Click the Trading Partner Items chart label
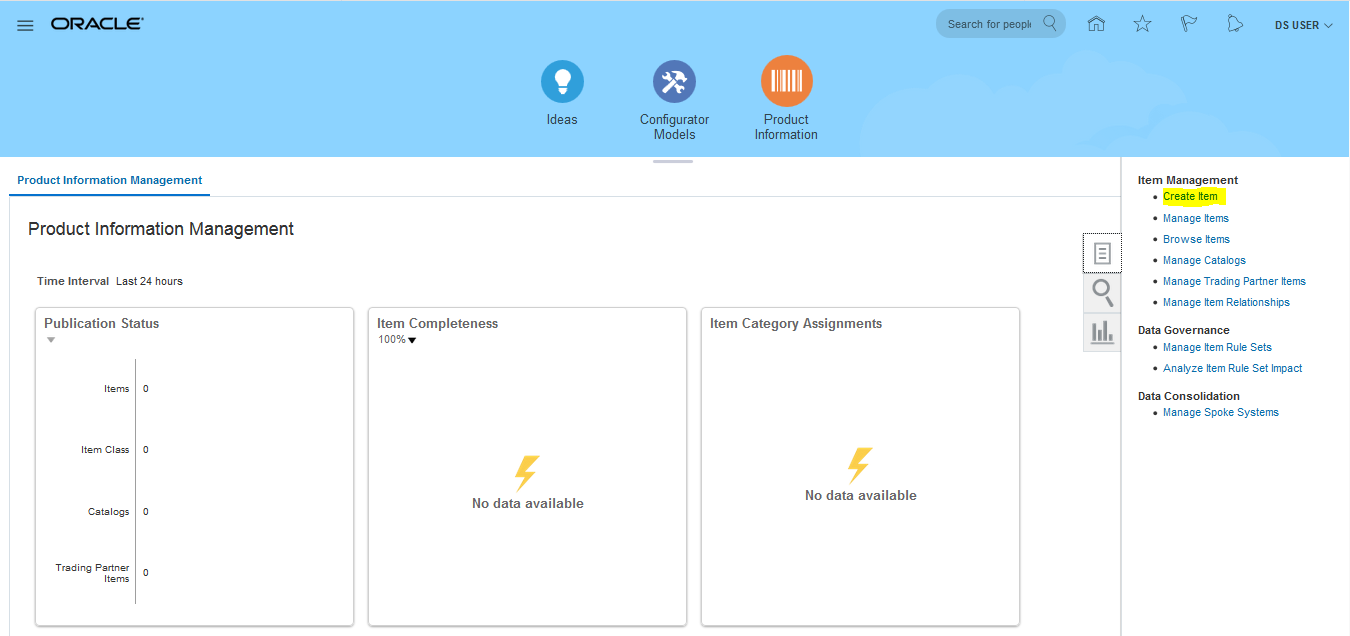 93,573
